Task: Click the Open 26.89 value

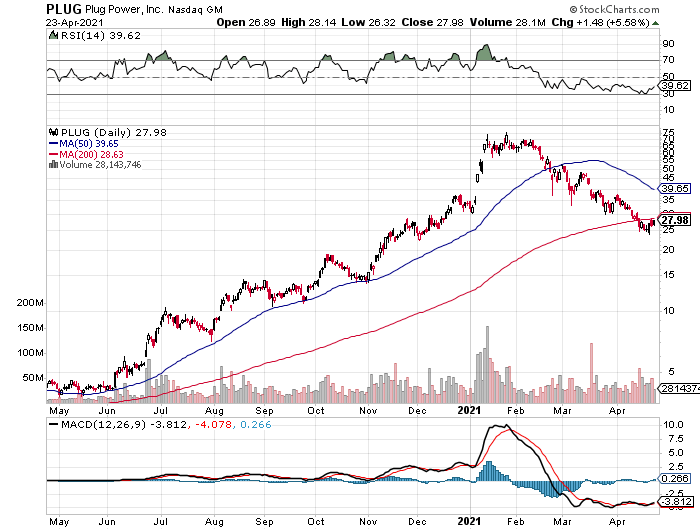Action: [246, 22]
